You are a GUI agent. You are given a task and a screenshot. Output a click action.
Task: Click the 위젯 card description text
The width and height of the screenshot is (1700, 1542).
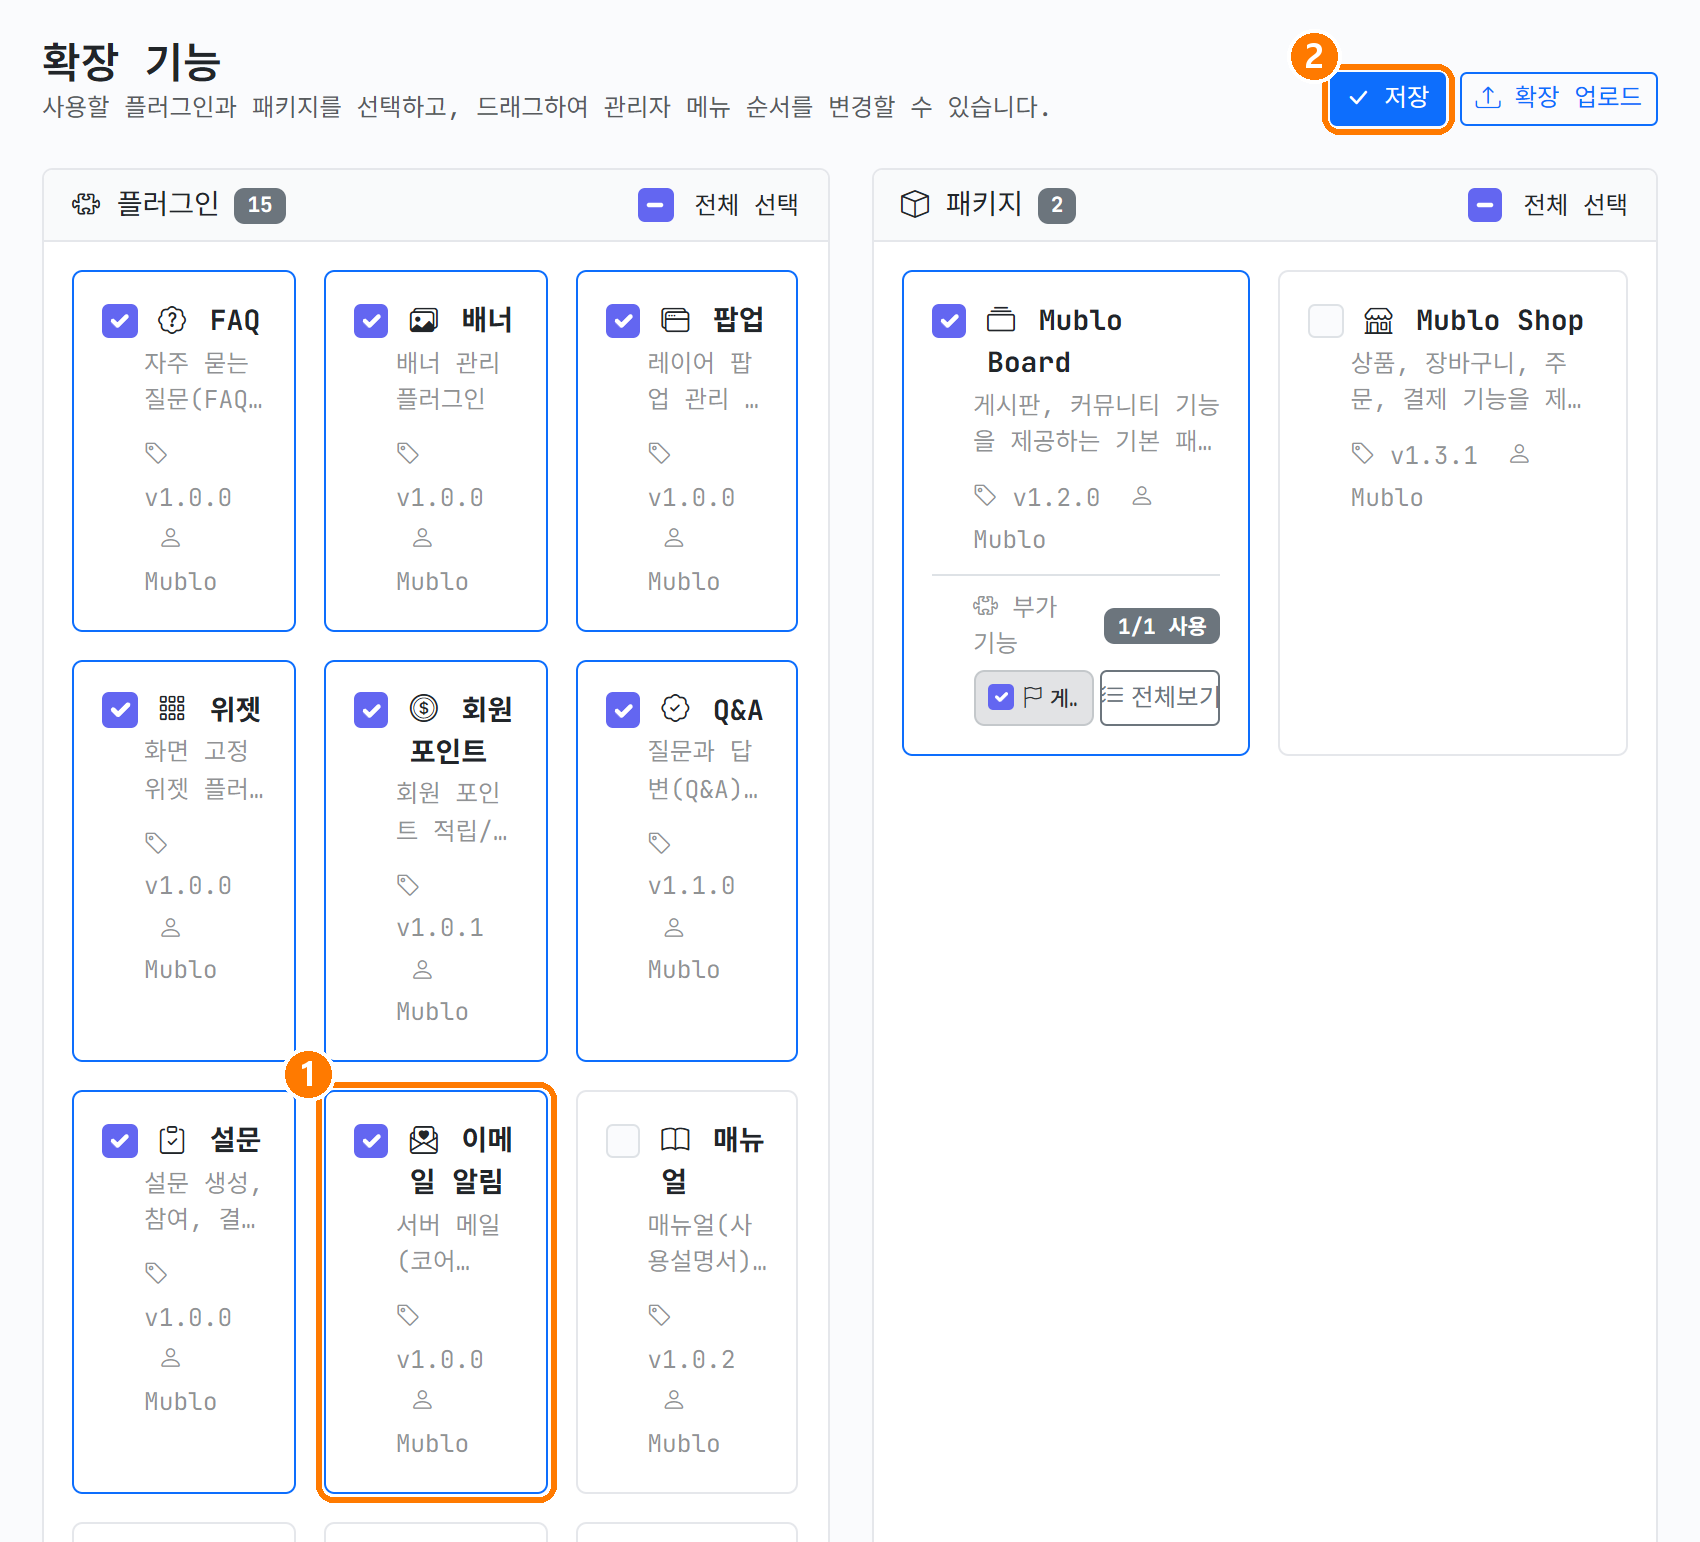pyautogui.click(x=203, y=770)
